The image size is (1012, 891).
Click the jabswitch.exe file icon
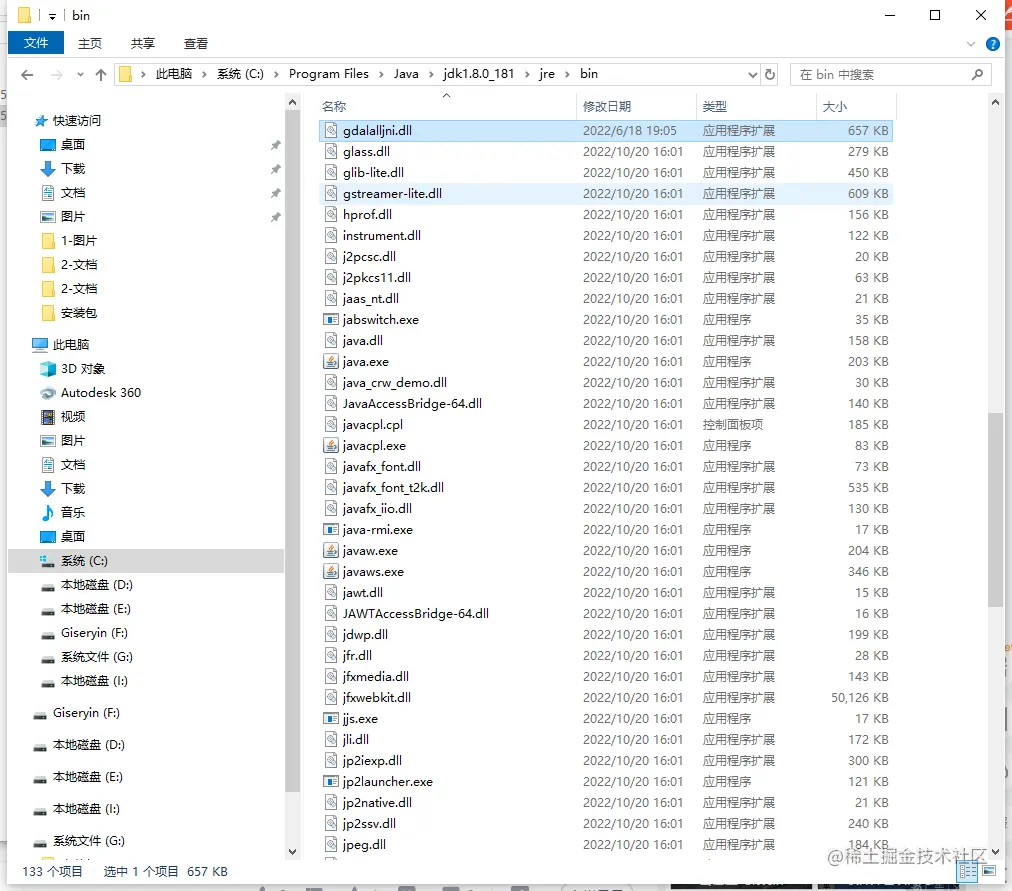coord(331,319)
